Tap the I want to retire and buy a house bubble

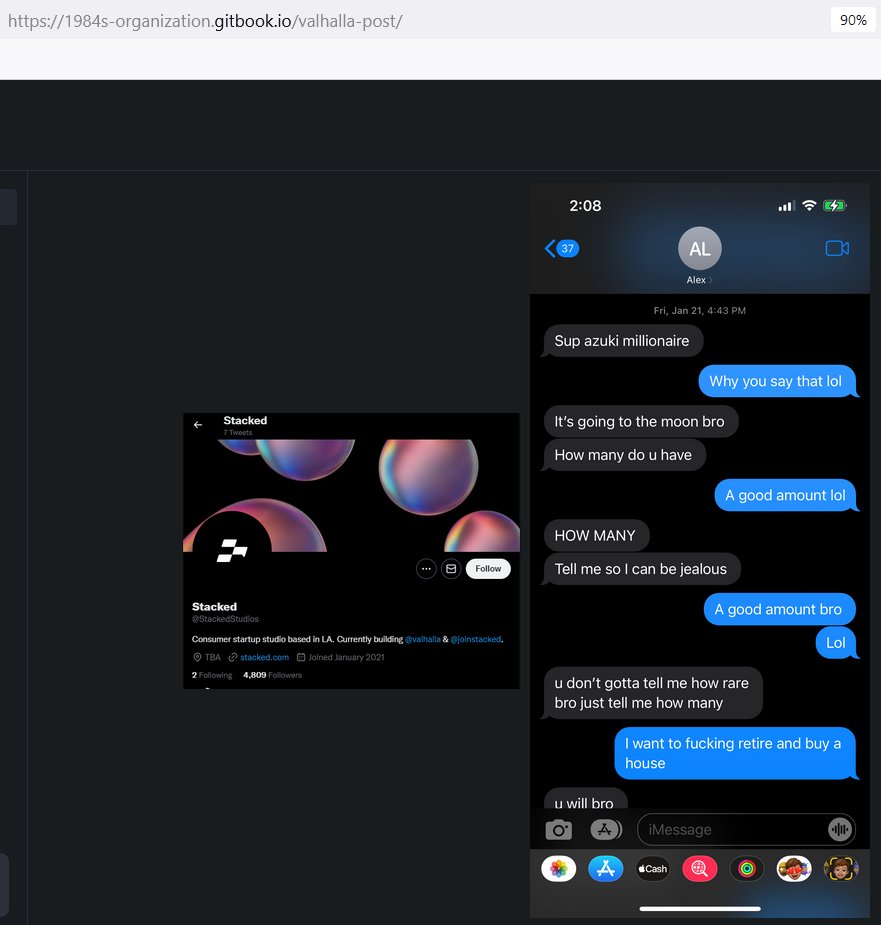coord(734,753)
